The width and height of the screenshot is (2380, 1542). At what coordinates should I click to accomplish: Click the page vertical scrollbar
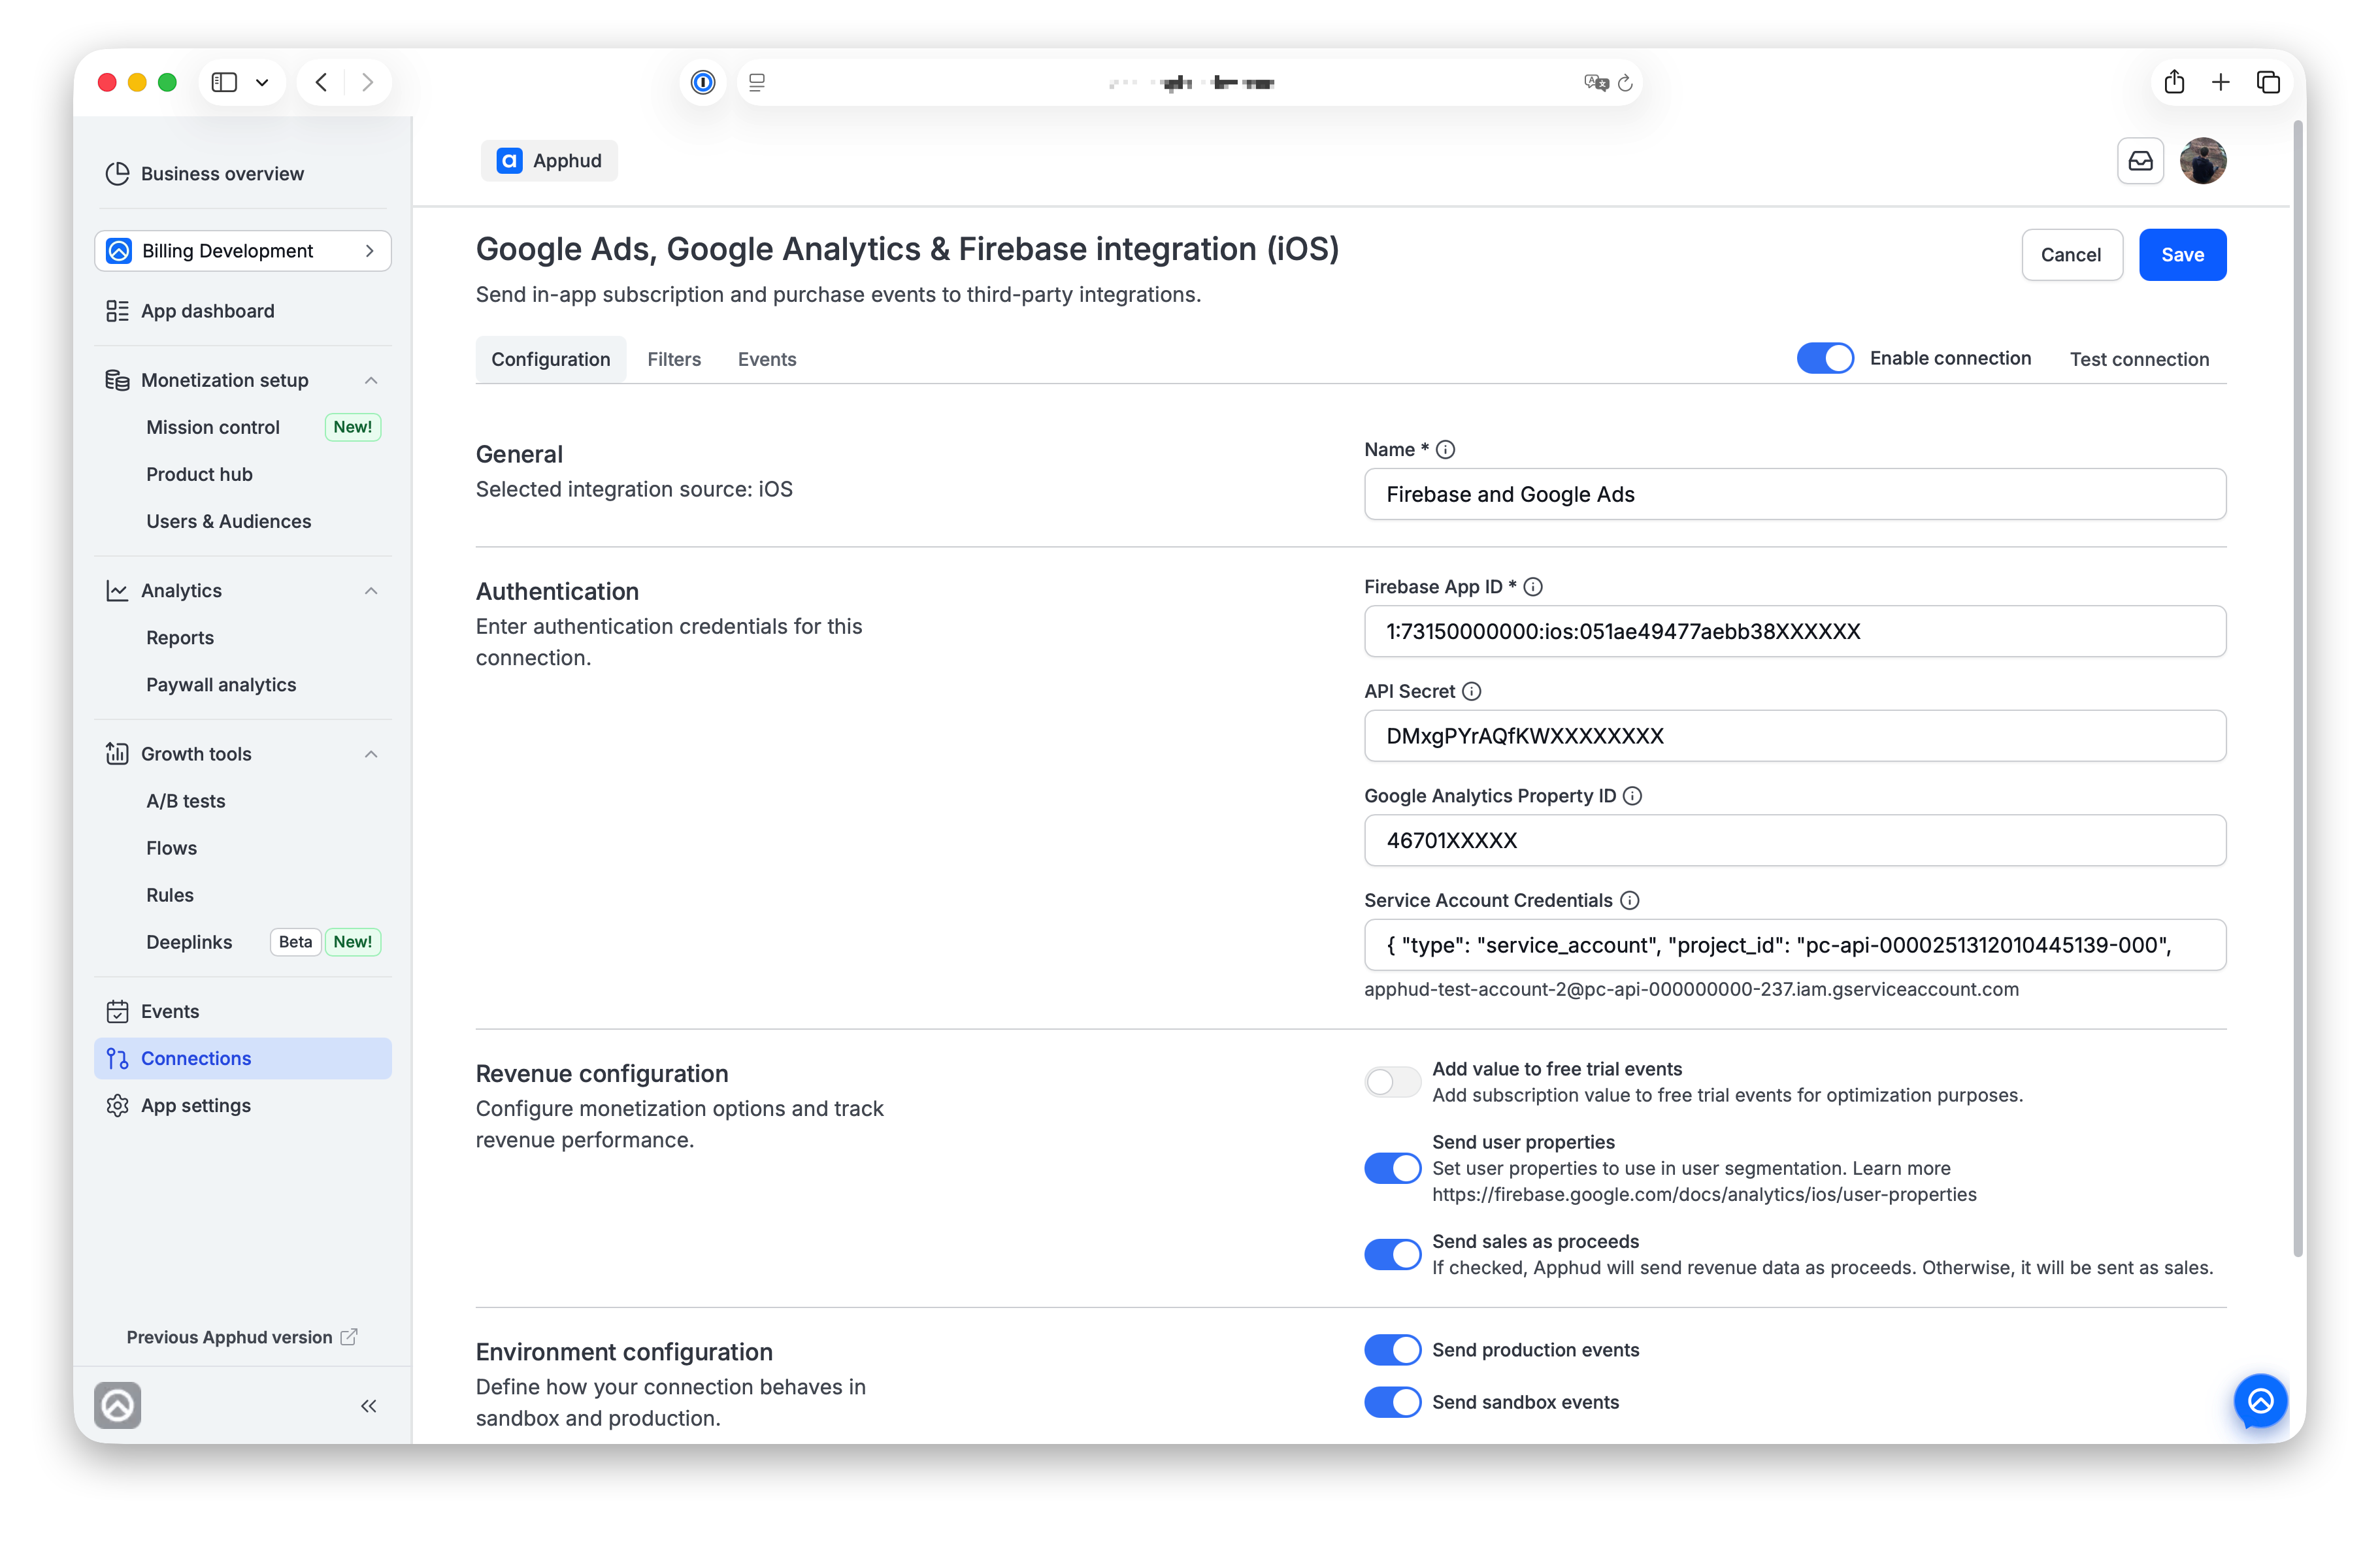(x=2297, y=690)
